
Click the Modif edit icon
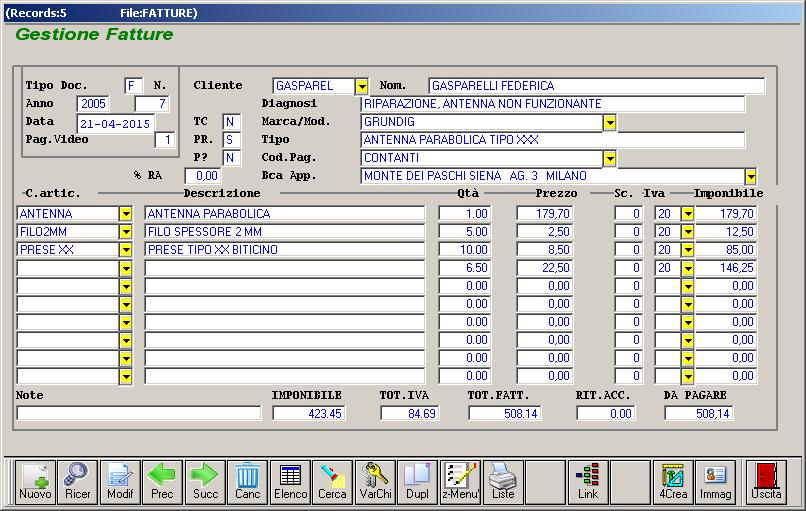click(120, 481)
